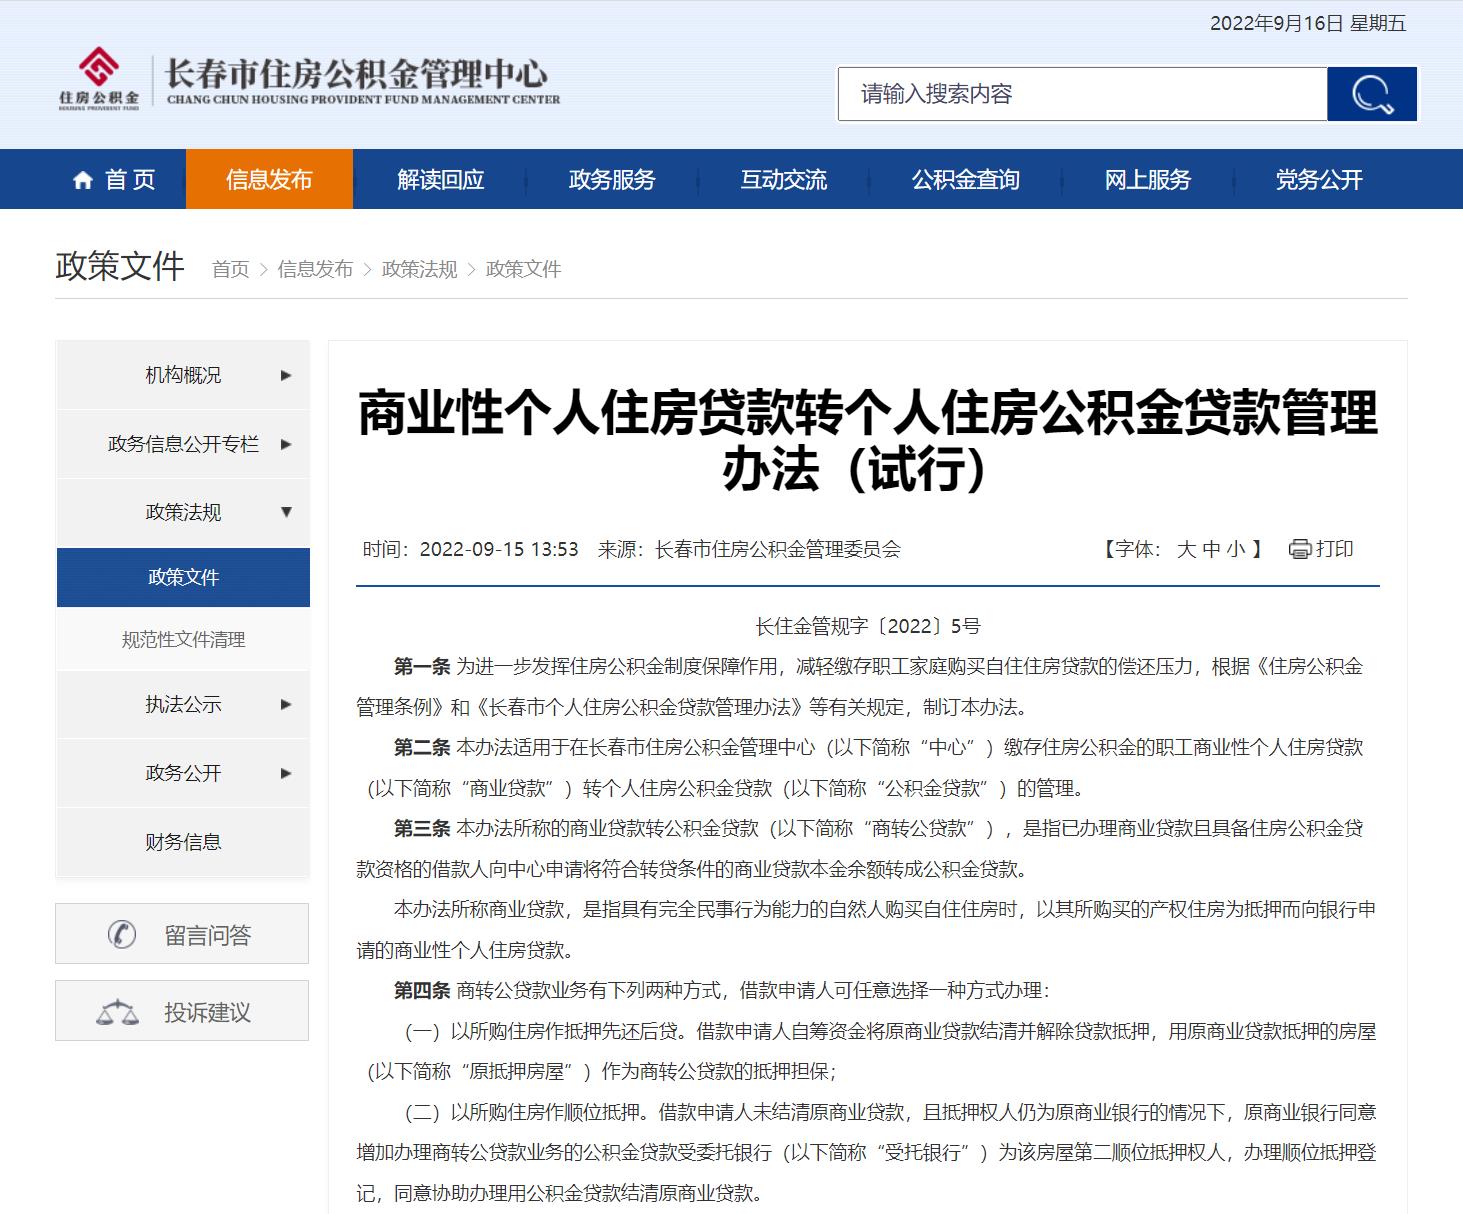Set font size to 小
Screen dimensions: 1463x1214
(1236, 549)
